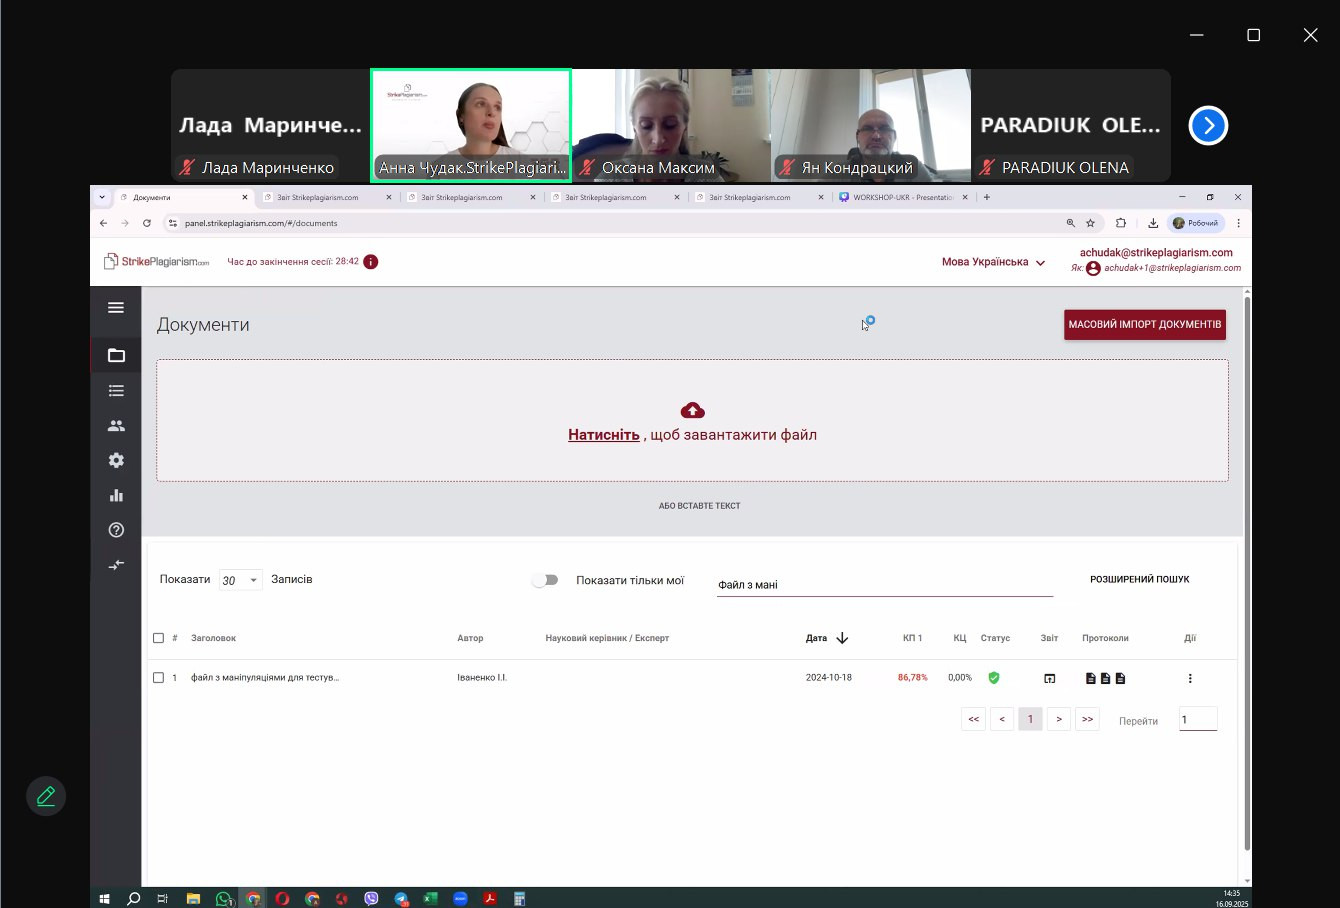Image resolution: width=1340 pixels, height=908 pixels.
Task: Check the select-all checkbox in table header
Action: coord(158,638)
